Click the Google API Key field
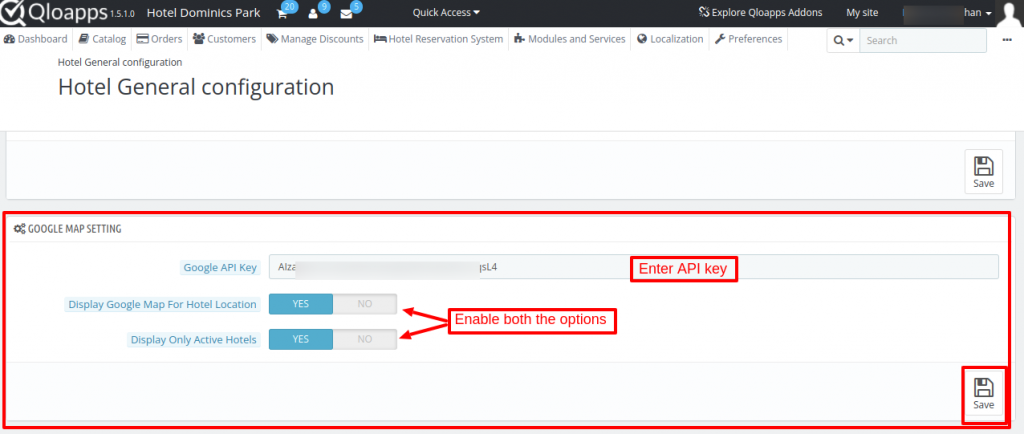1024x434 pixels. [x=633, y=267]
